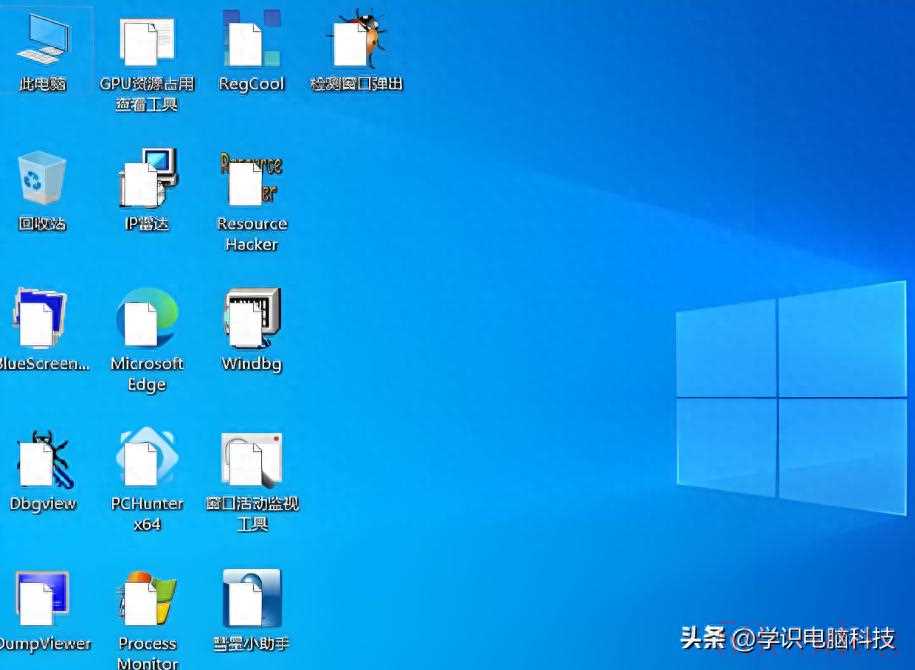Select the RegCool desktop shortcut
915x670 pixels.
251,44
